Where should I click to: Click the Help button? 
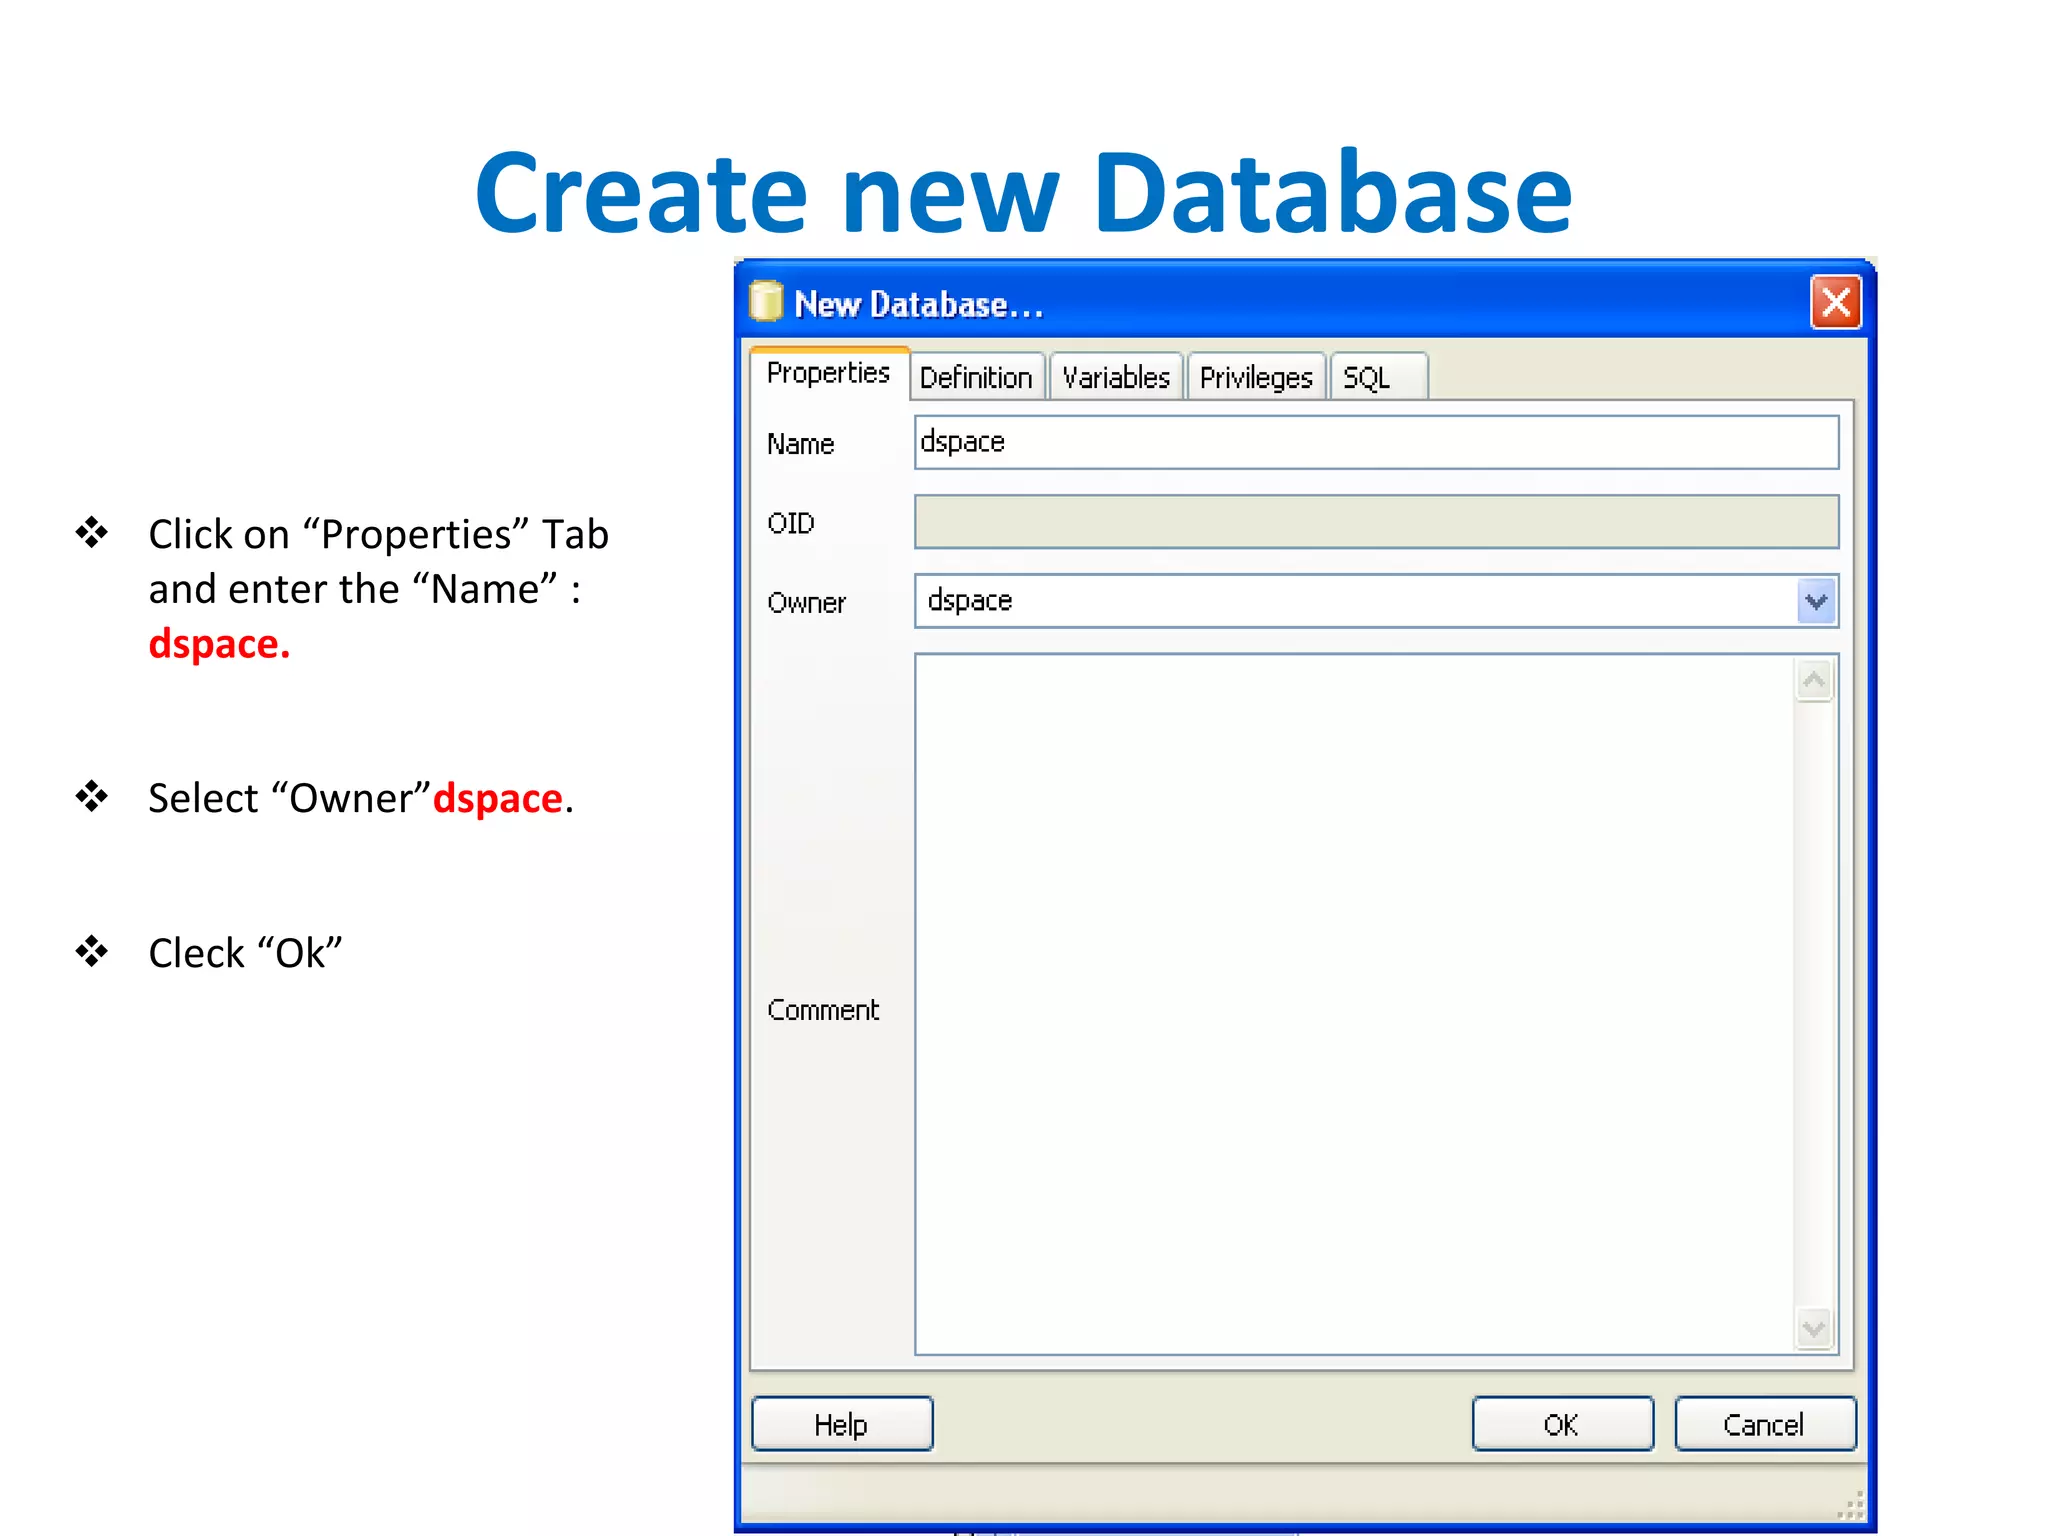coord(842,1424)
